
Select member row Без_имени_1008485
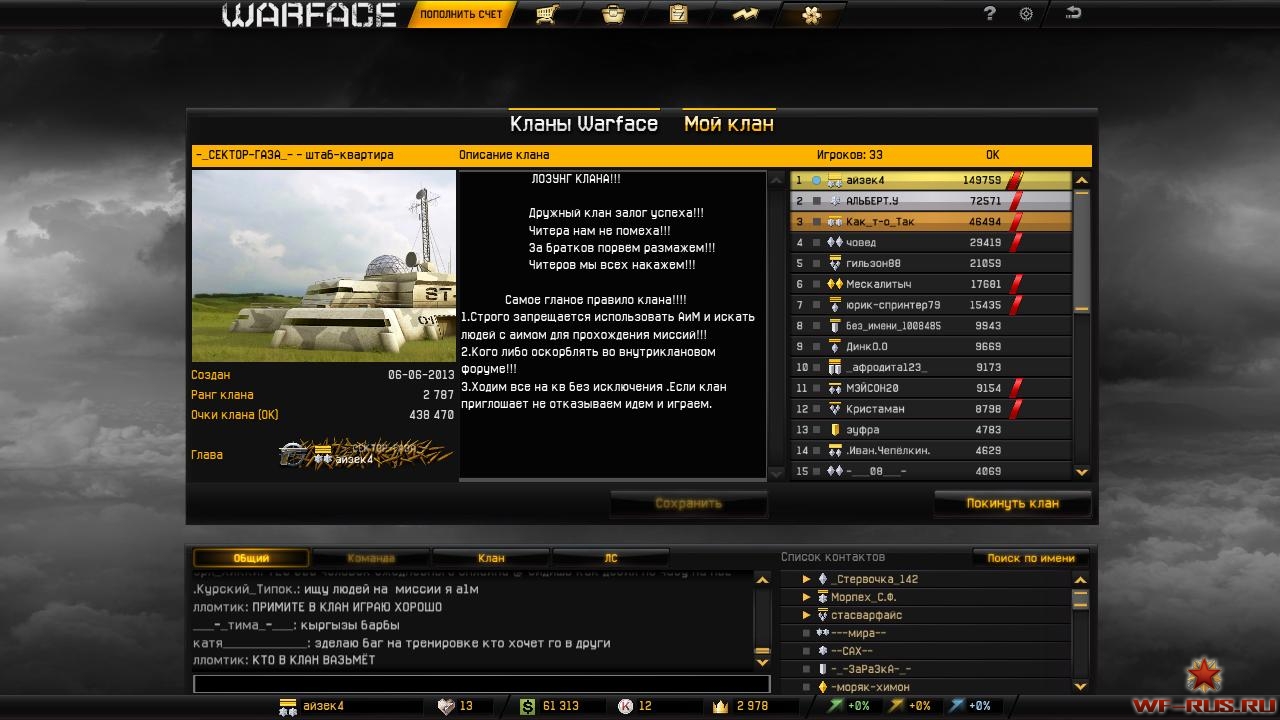[x=931, y=326]
